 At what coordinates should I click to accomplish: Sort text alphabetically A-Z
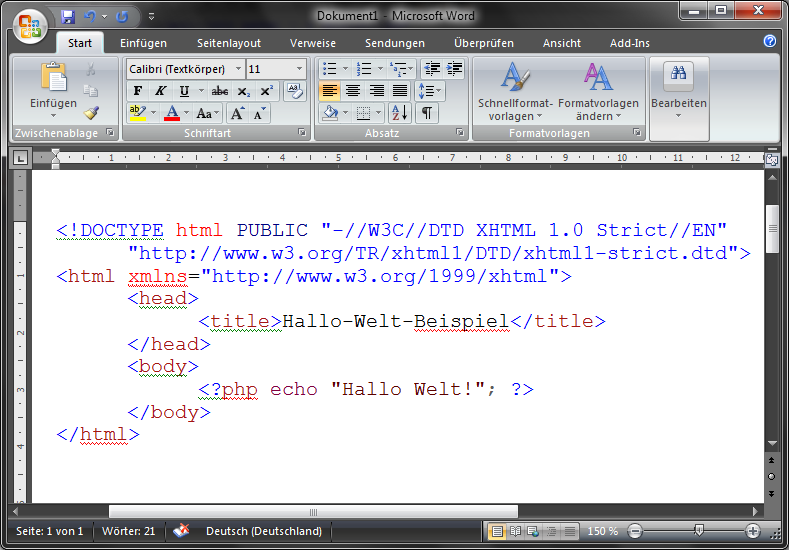400,113
